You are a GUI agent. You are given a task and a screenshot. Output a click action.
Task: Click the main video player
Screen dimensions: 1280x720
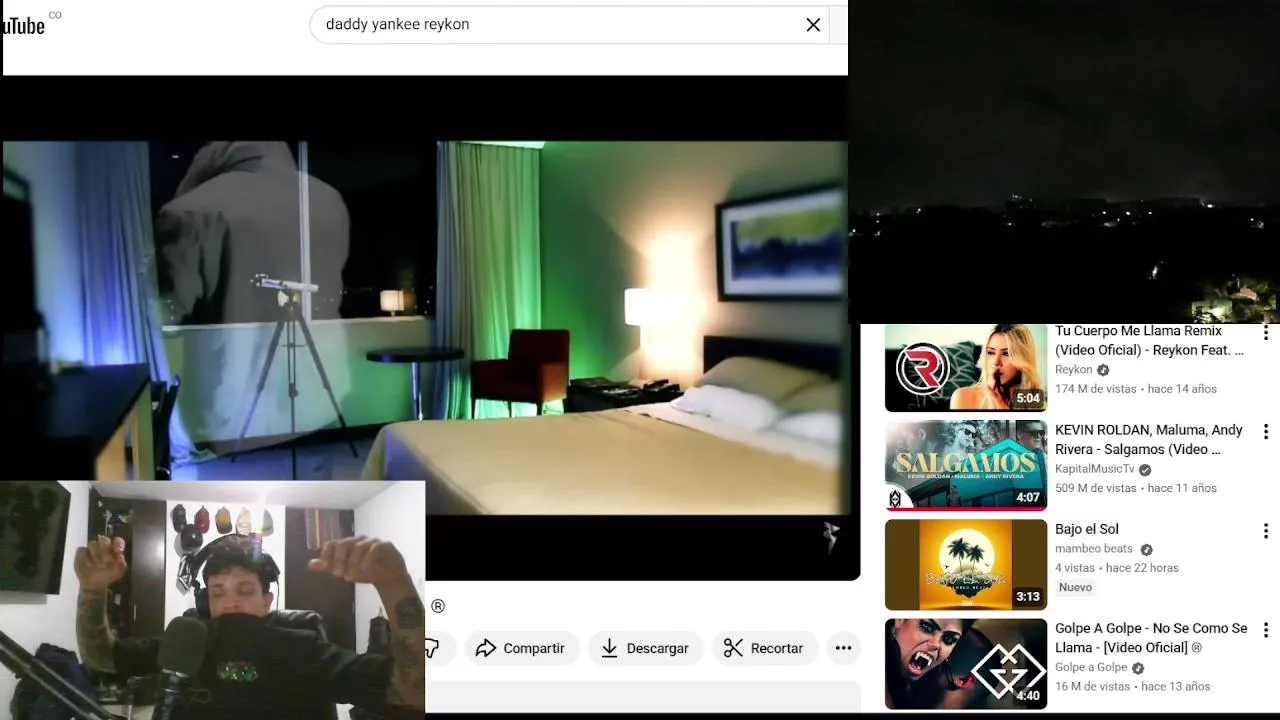[x=430, y=328]
